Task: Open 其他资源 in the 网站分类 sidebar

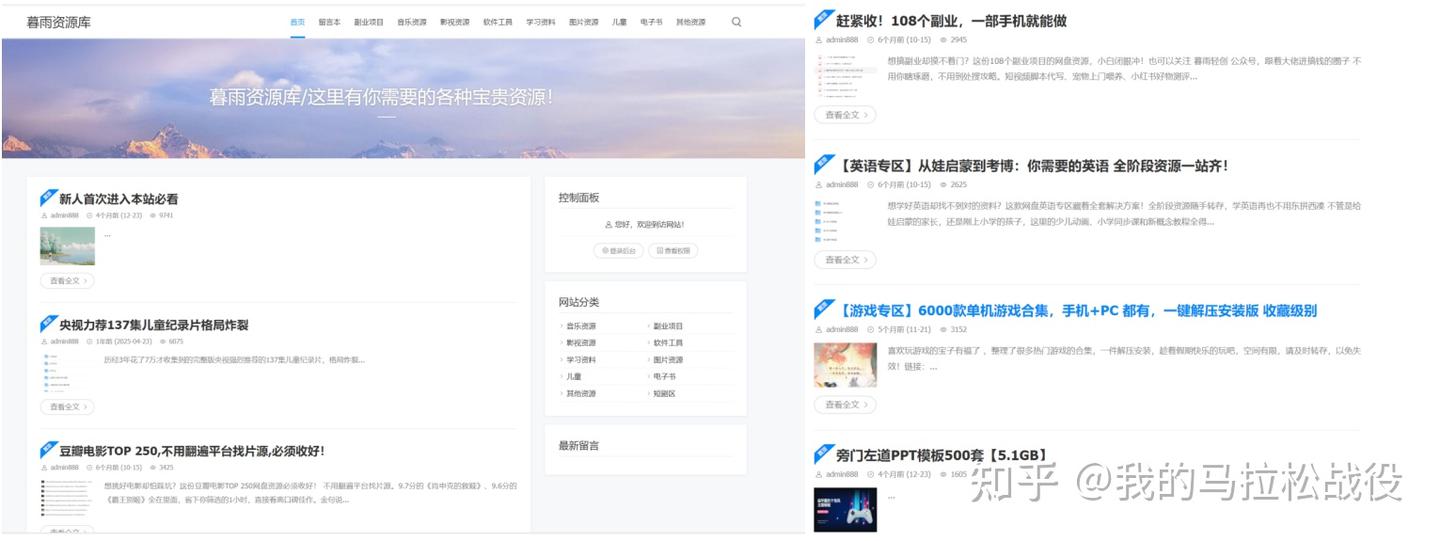Action: tap(581, 394)
